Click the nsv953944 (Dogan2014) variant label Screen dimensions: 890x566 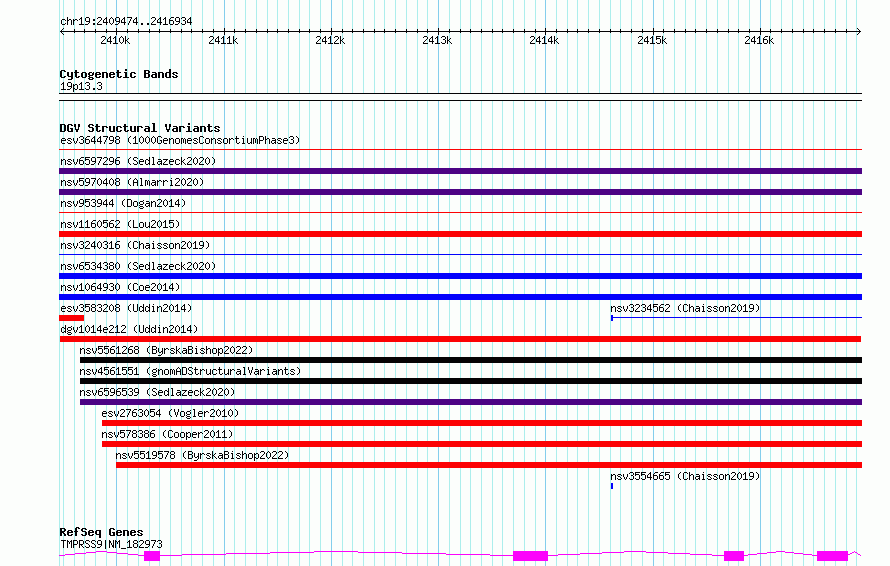tap(123, 203)
